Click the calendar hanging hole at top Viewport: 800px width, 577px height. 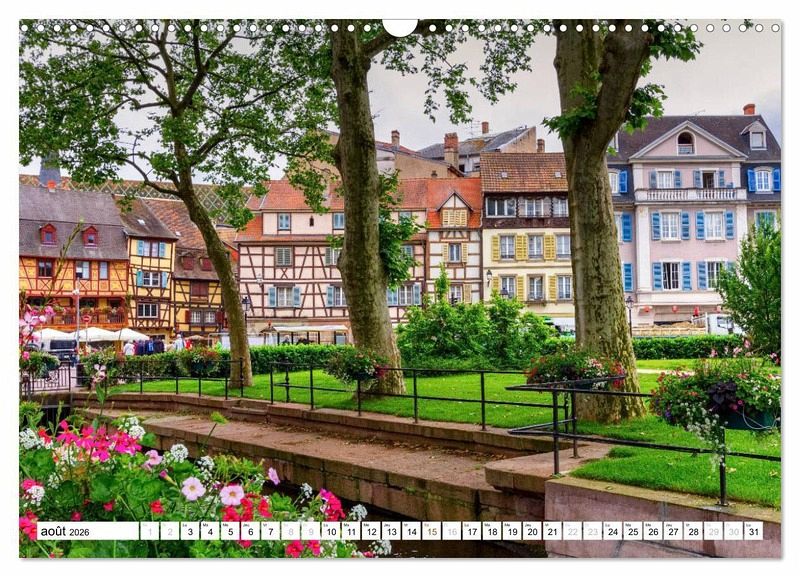400,25
